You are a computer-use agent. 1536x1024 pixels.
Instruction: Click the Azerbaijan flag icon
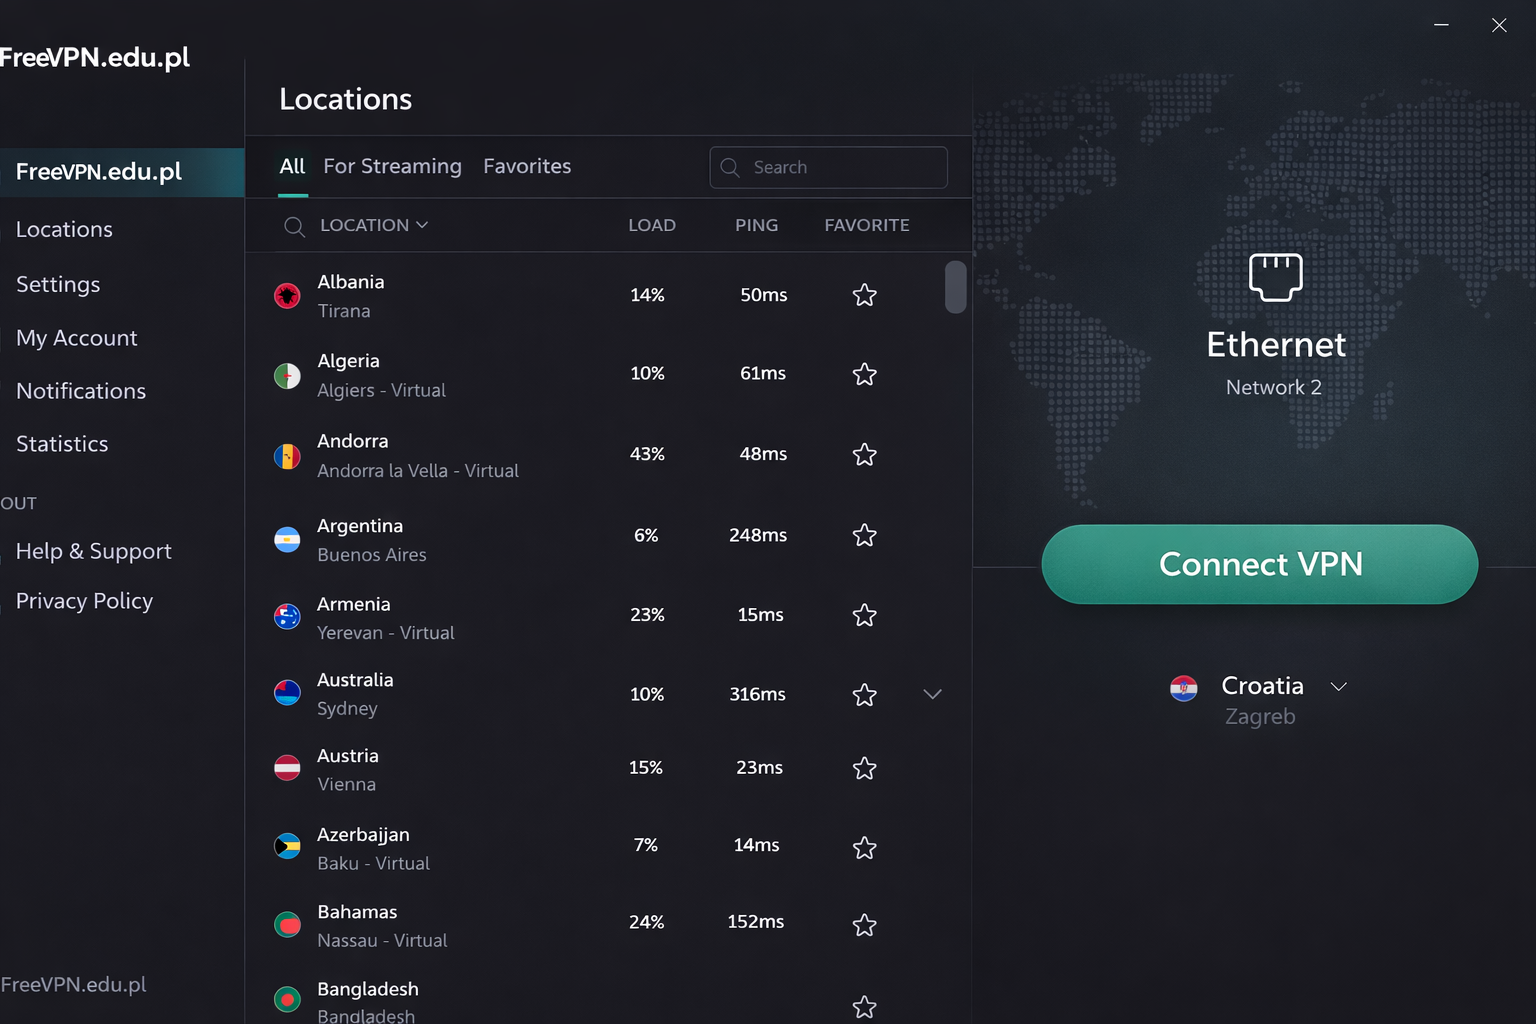click(287, 847)
